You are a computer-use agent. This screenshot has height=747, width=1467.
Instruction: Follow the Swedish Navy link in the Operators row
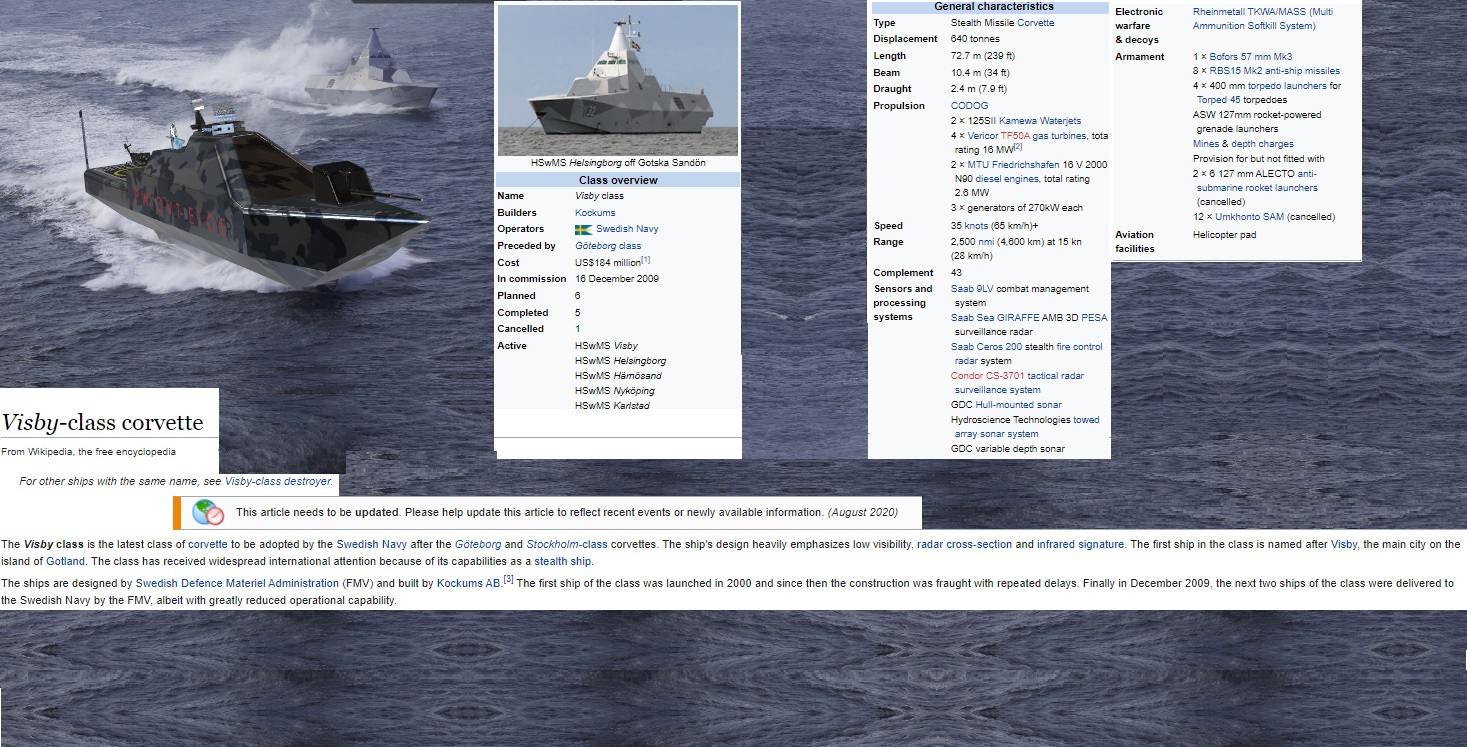pyautogui.click(x=627, y=229)
